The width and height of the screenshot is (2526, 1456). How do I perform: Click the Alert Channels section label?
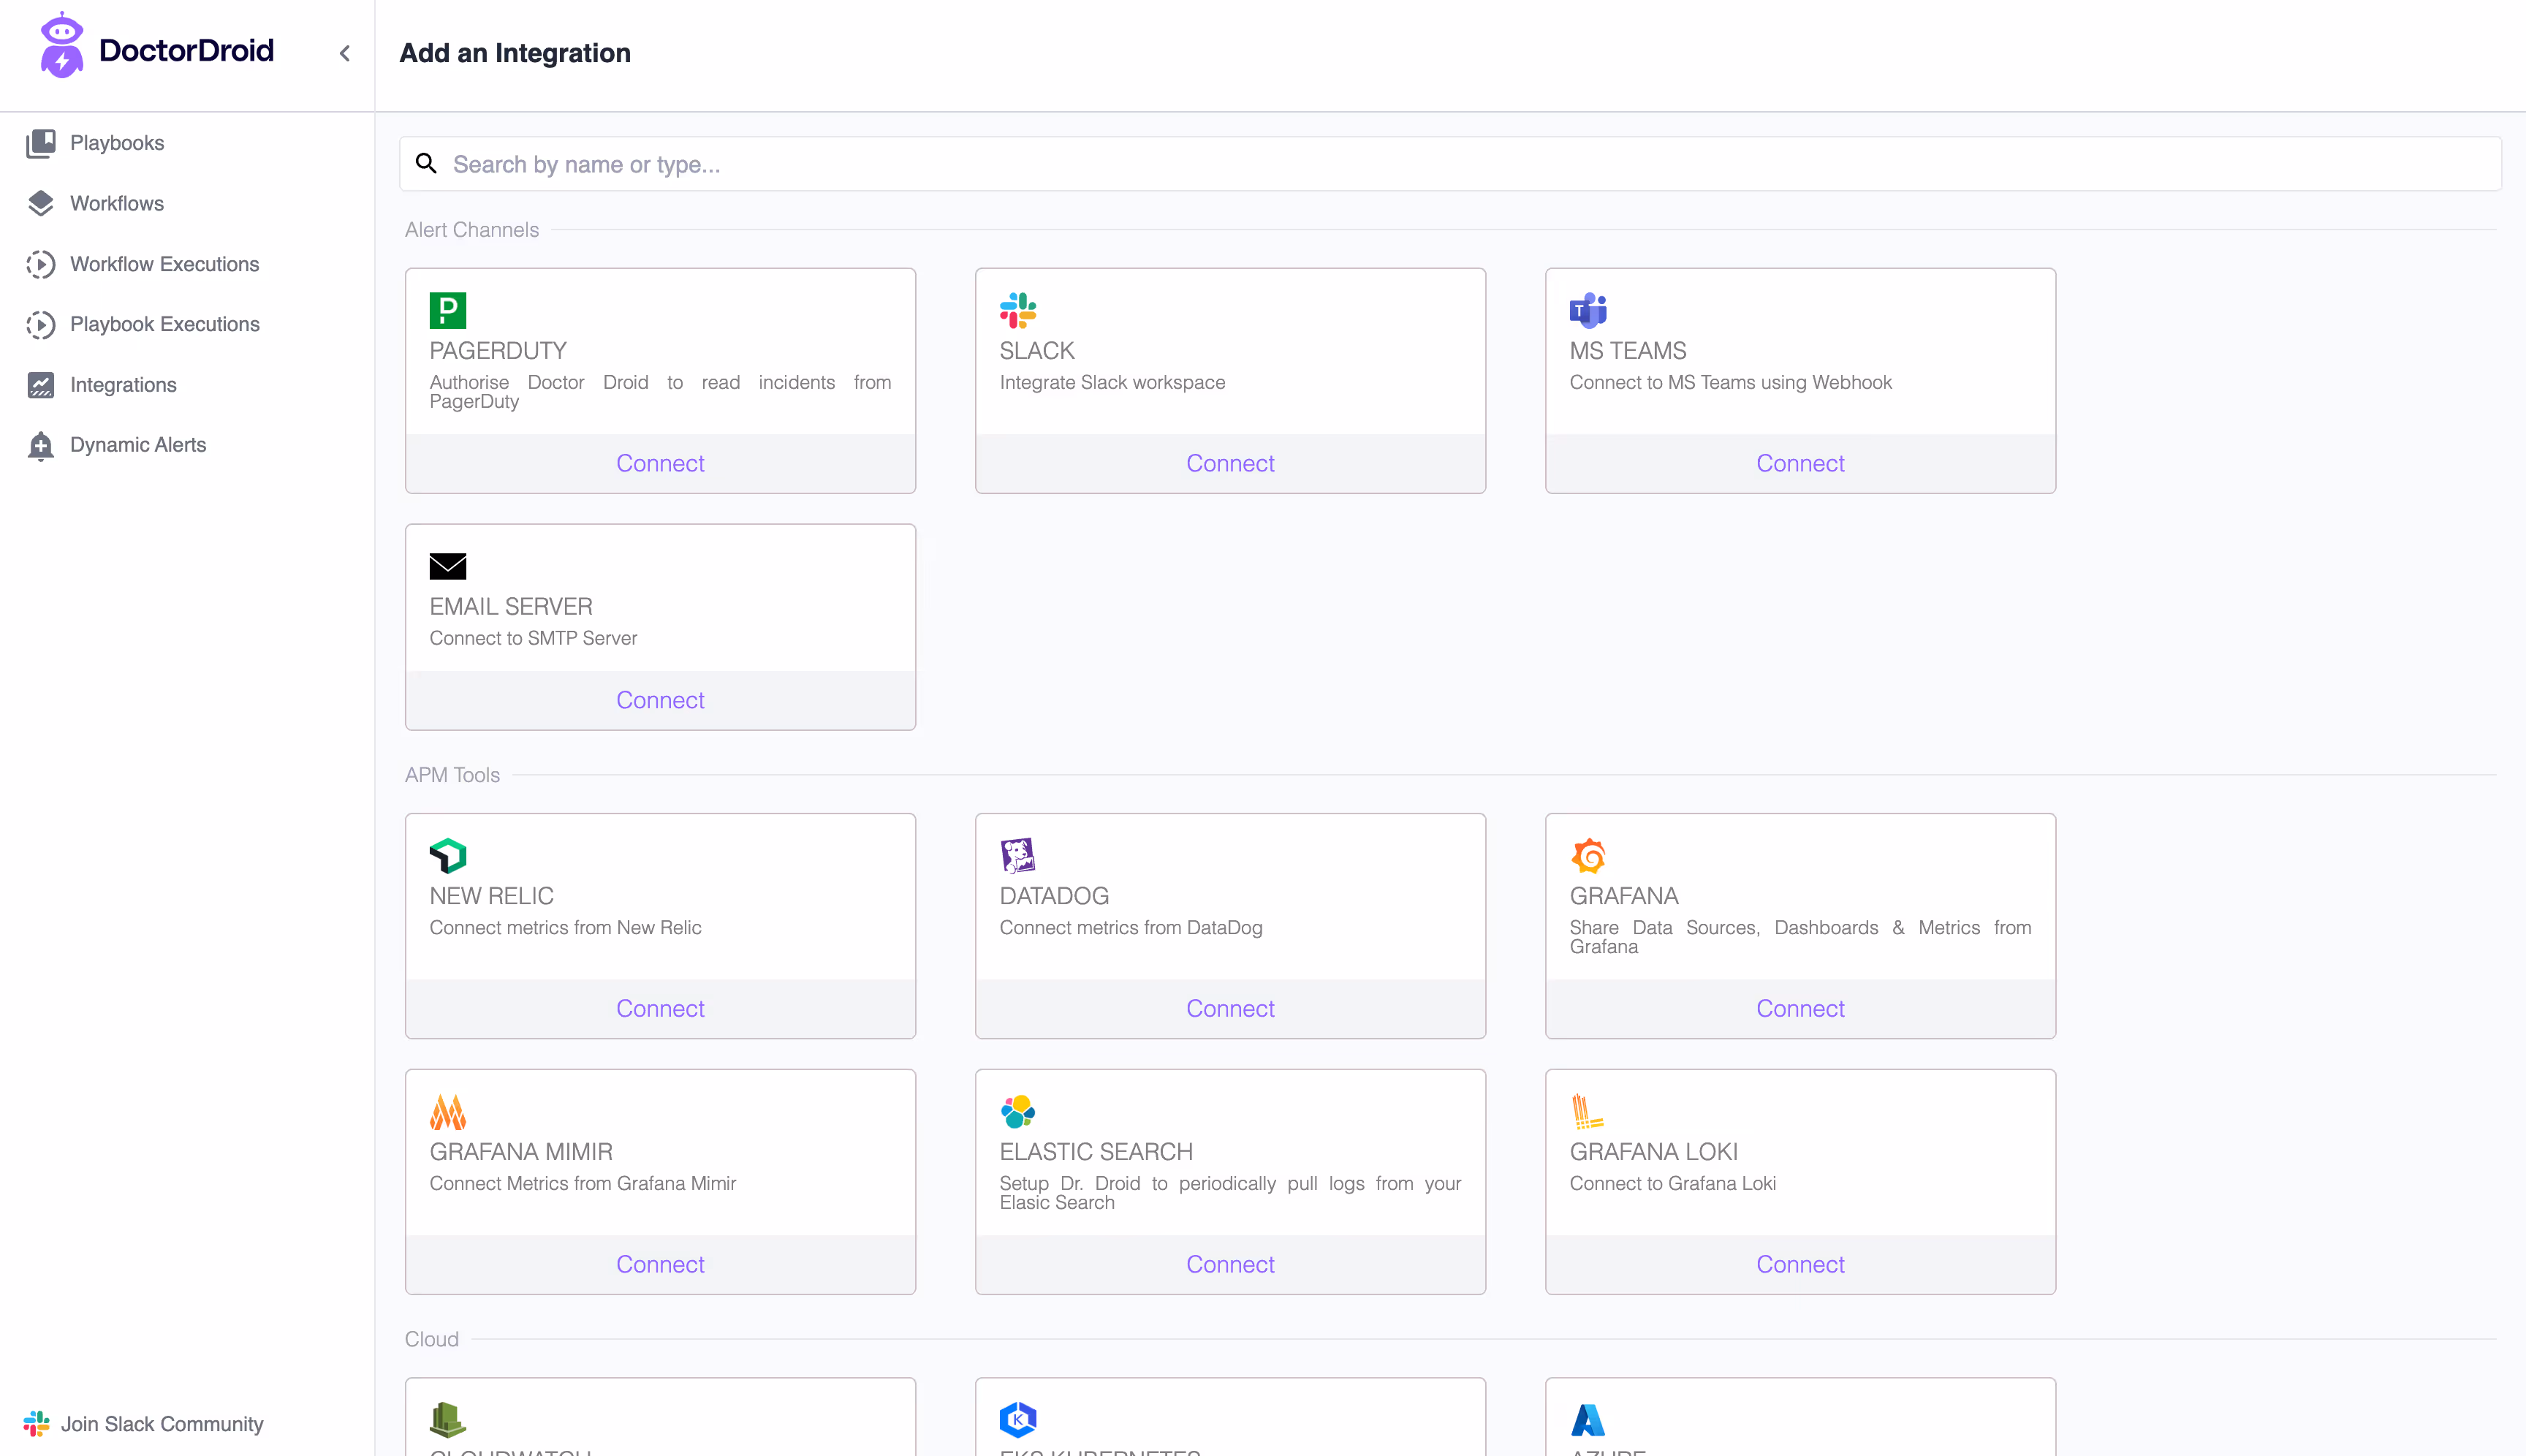(472, 230)
